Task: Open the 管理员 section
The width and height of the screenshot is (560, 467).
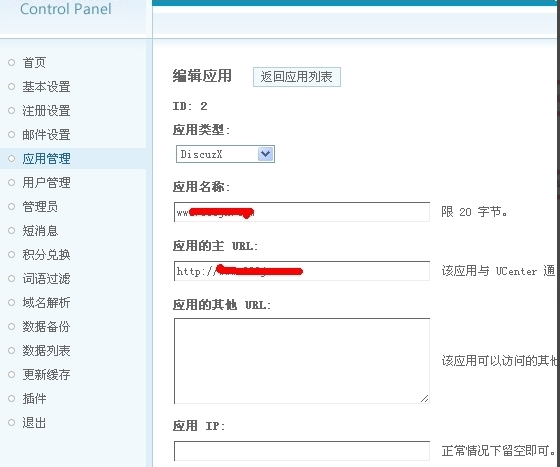Action: click(x=40, y=206)
